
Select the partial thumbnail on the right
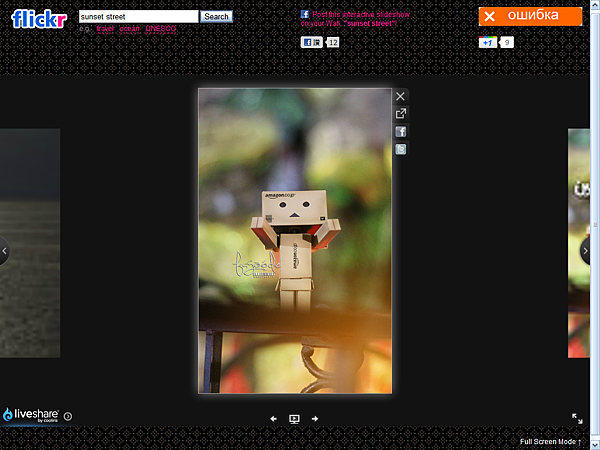click(579, 243)
